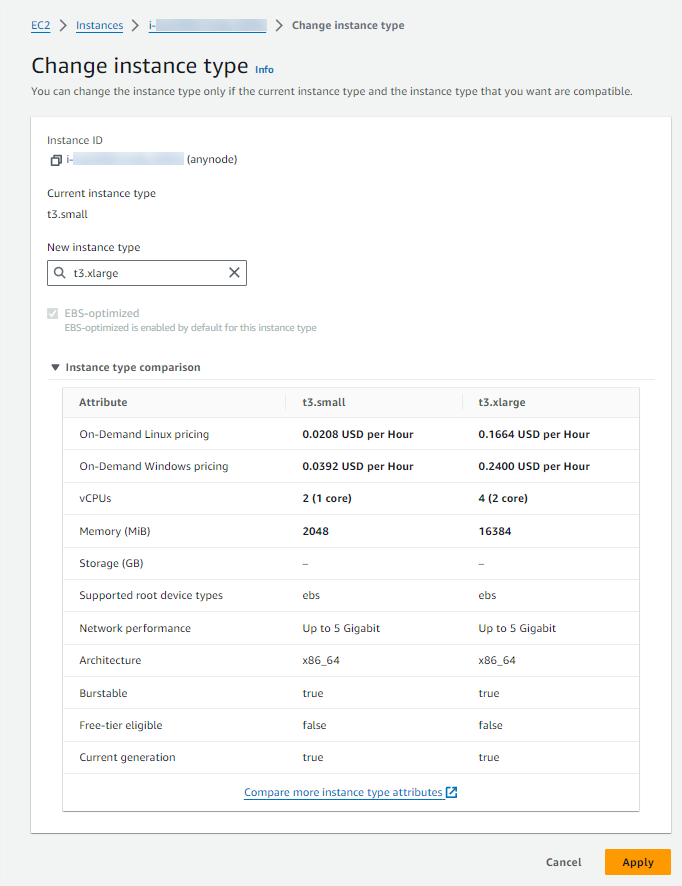Collapse the Instance type comparison section
Image resolution: width=682 pixels, height=886 pixels.
click(57, 367)
